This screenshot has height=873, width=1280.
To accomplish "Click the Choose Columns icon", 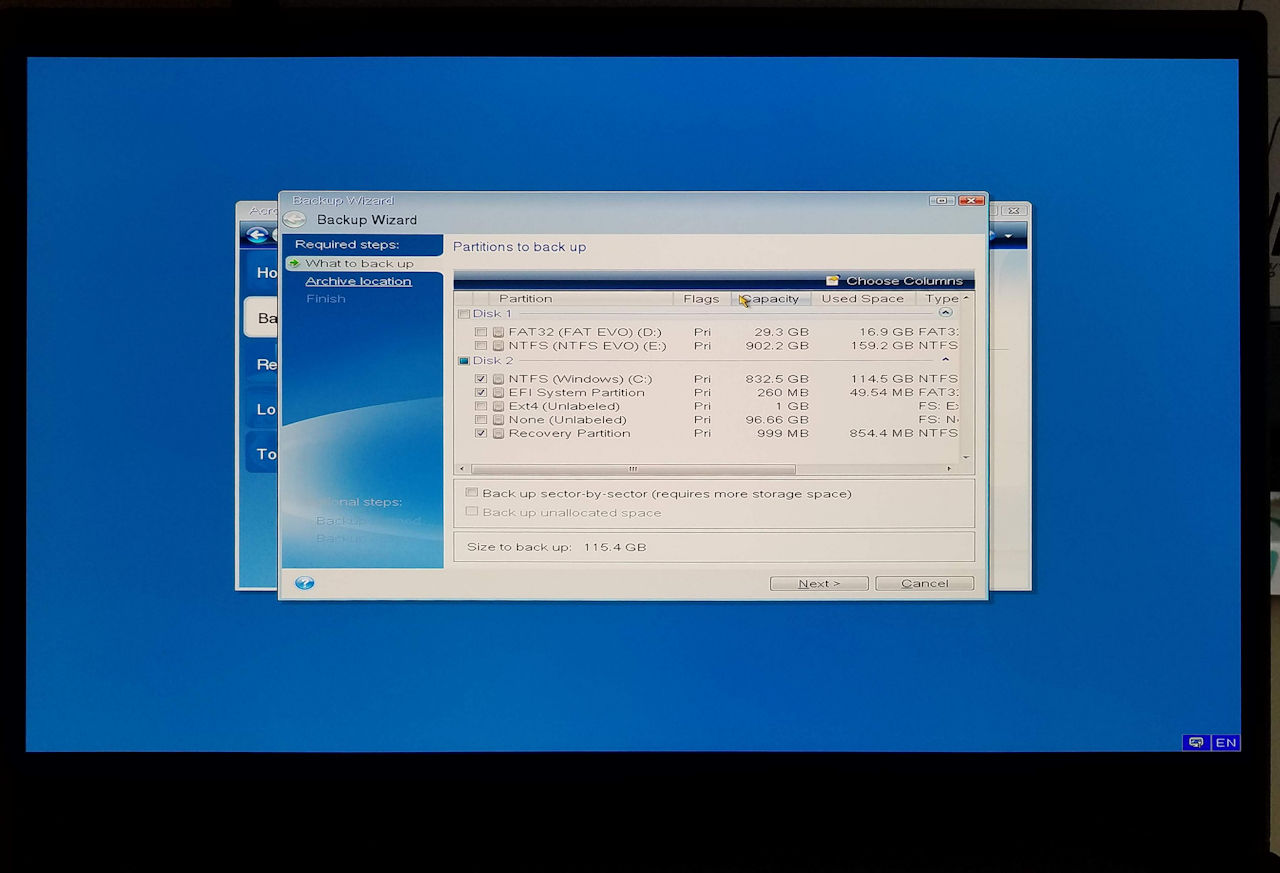I will (833, 281).
